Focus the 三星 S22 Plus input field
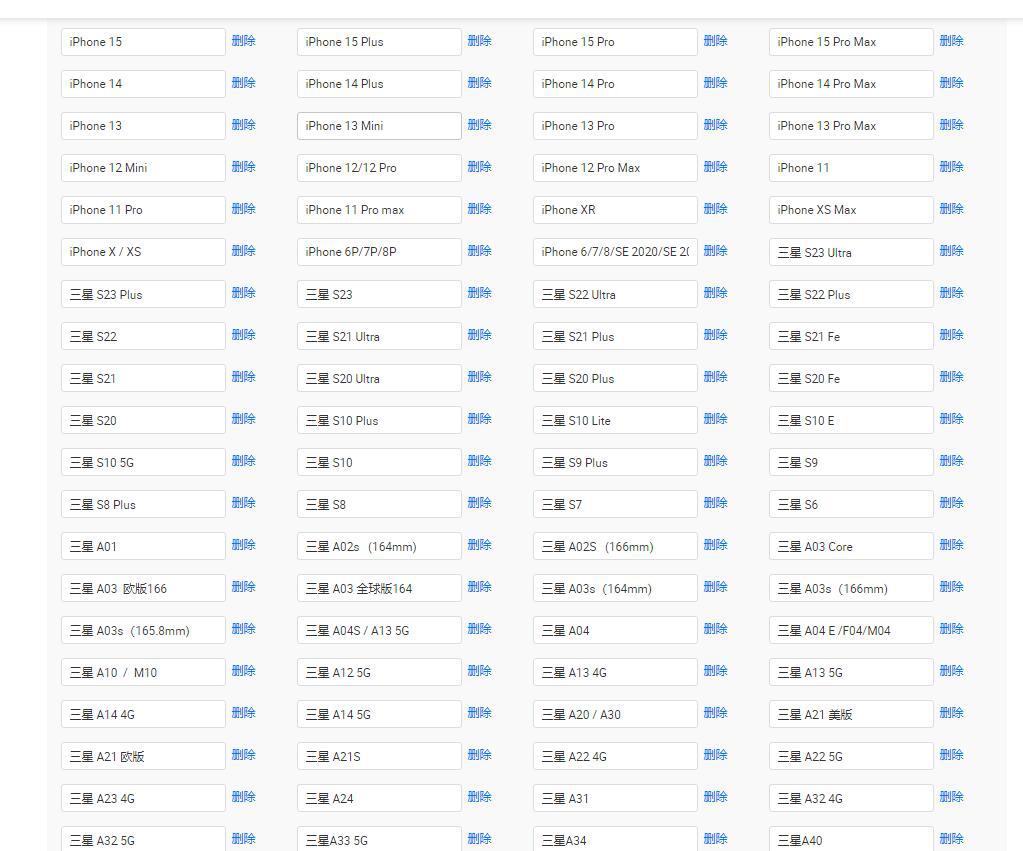Image resolution: width=1023 pixels, height=851 pixels. pos(850,294)
